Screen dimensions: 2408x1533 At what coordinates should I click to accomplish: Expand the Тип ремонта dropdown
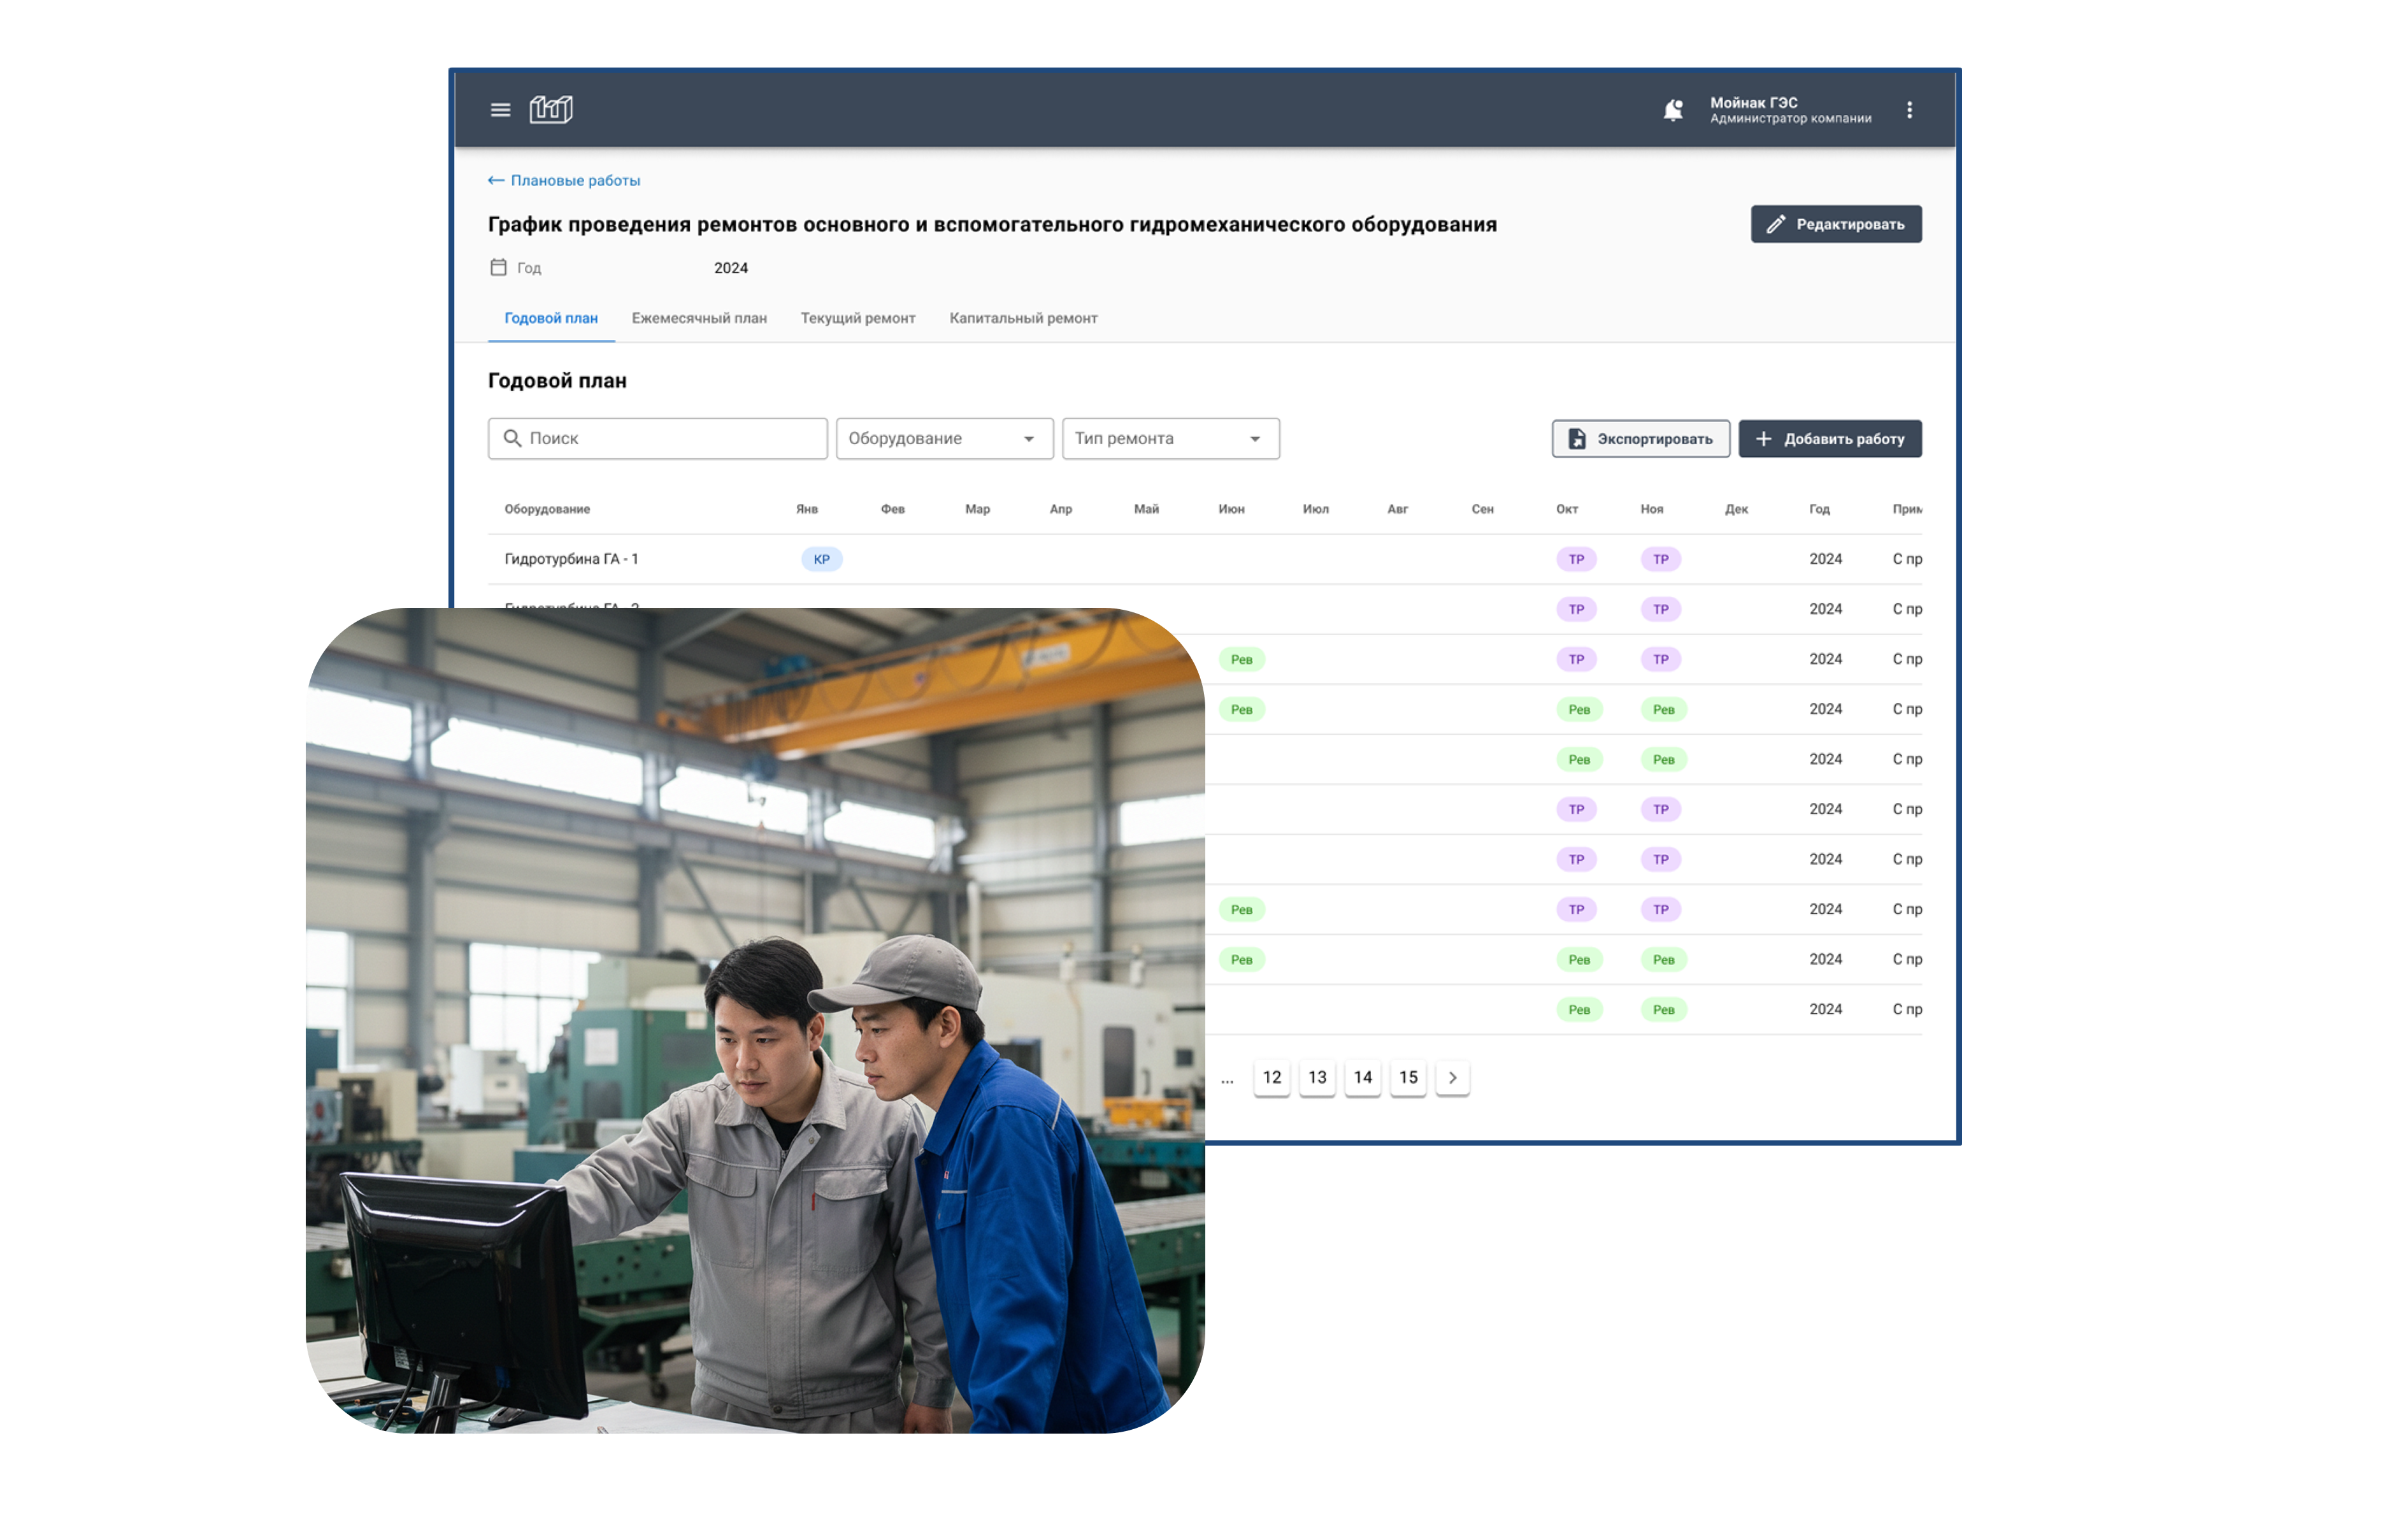coord(1170,438)
